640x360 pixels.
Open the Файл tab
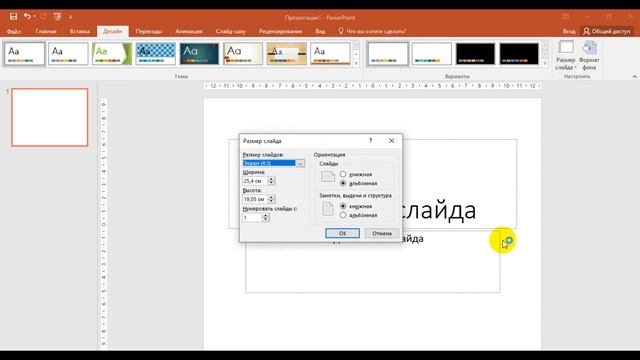coord(13,31)
